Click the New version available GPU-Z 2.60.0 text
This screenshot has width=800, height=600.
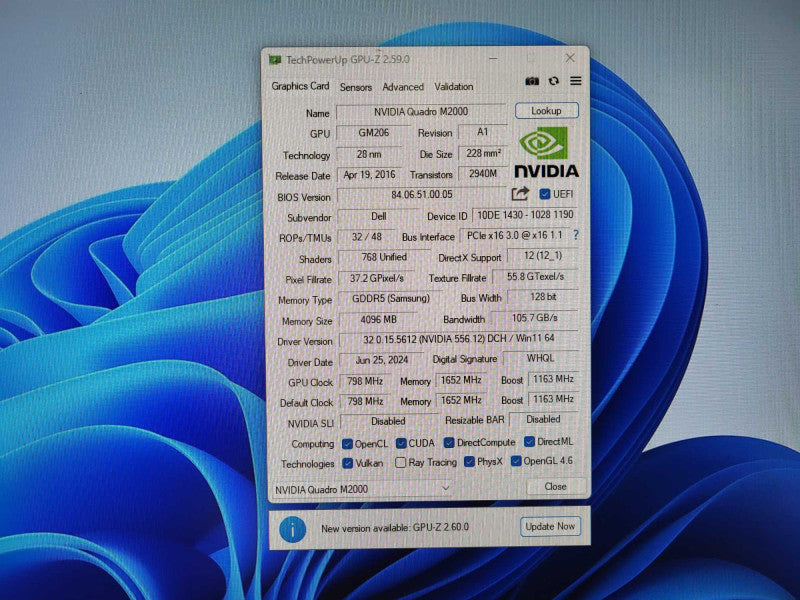point(395,528)
